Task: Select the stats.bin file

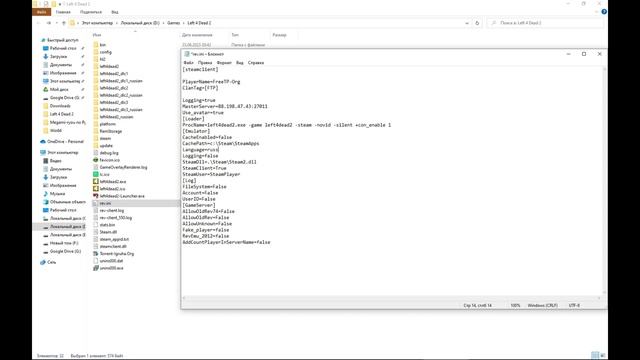Action: [107, 225]
